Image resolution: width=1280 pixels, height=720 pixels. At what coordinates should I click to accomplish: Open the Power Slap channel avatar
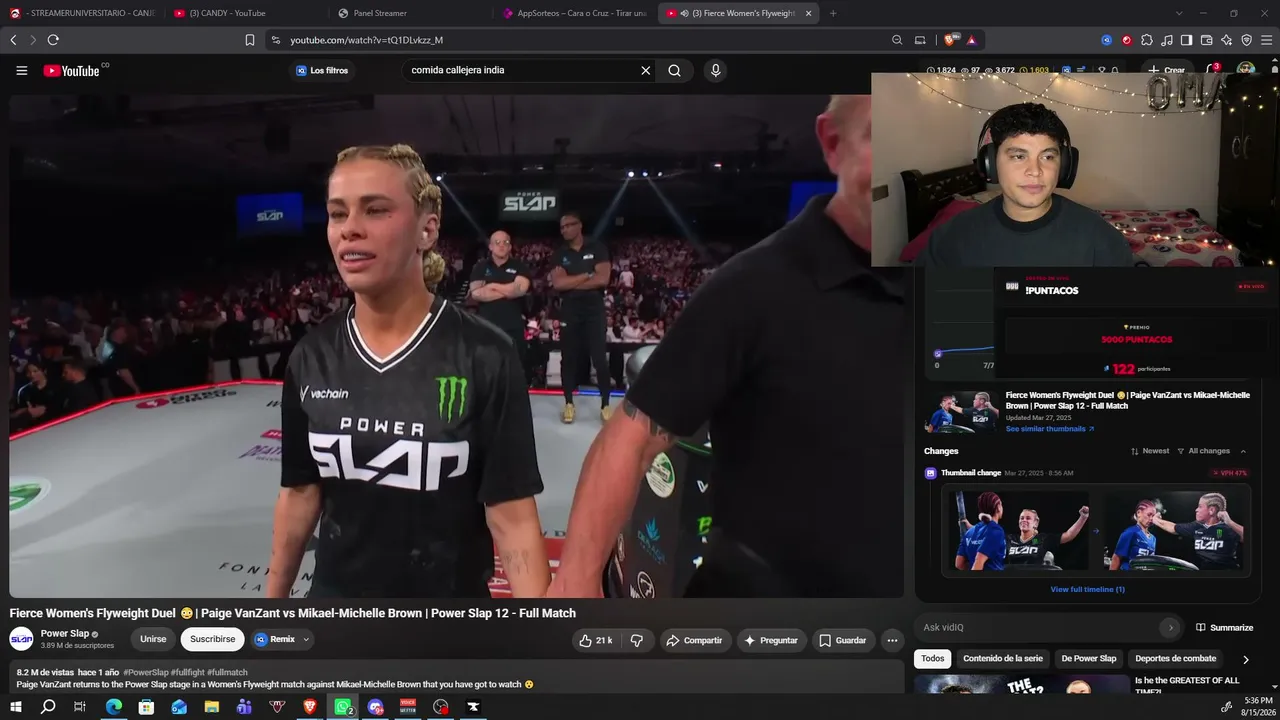(x=21, y=640)
